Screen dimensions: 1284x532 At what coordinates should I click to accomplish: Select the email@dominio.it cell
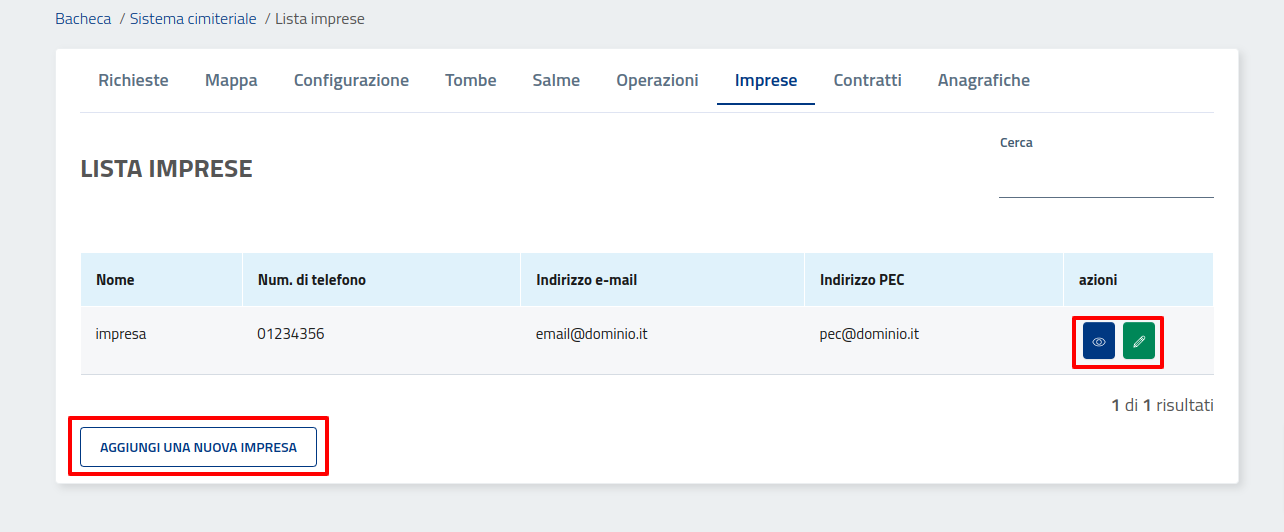(591, 334)
